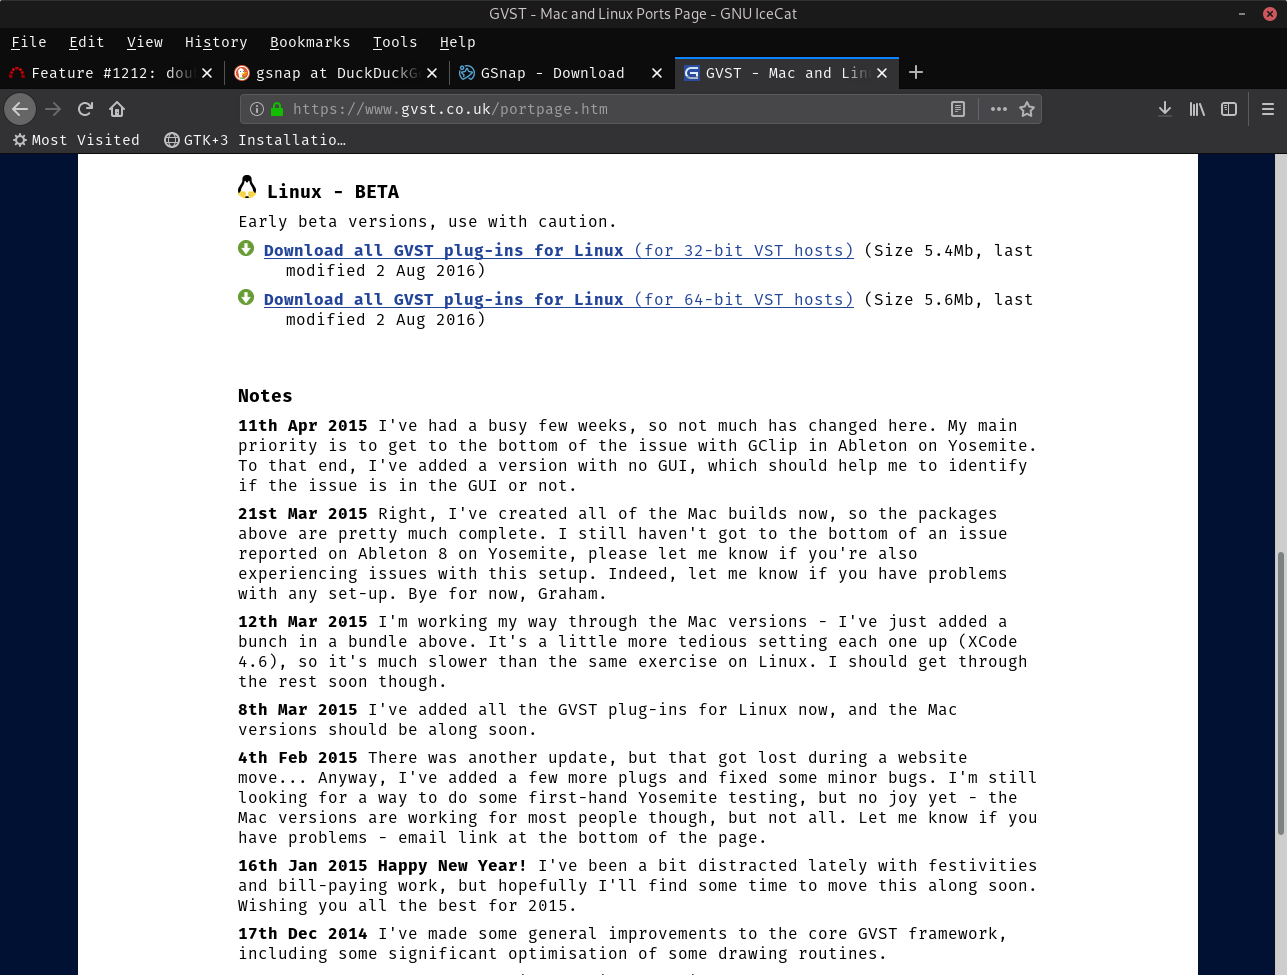
Task: Bookmark this page with the star
Action: tap(1026, 109)
